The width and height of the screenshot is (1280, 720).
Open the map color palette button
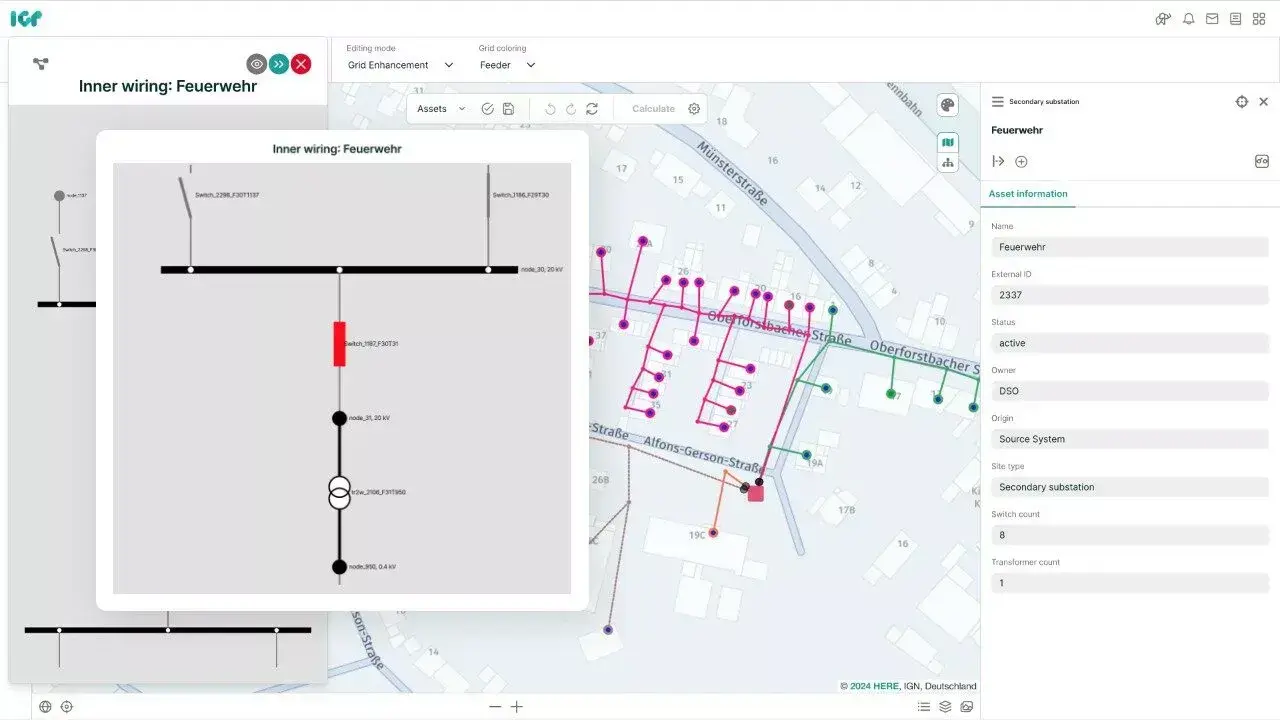point(947,105)
